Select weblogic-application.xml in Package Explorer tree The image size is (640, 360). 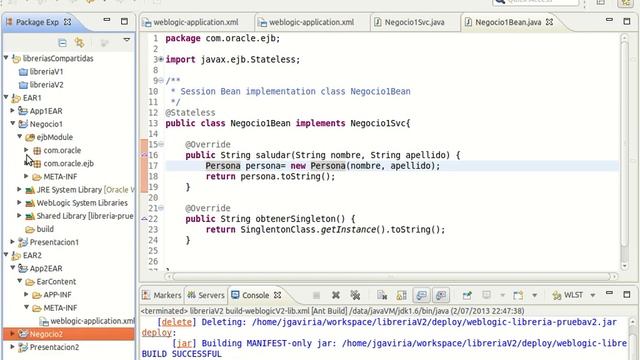87,321
